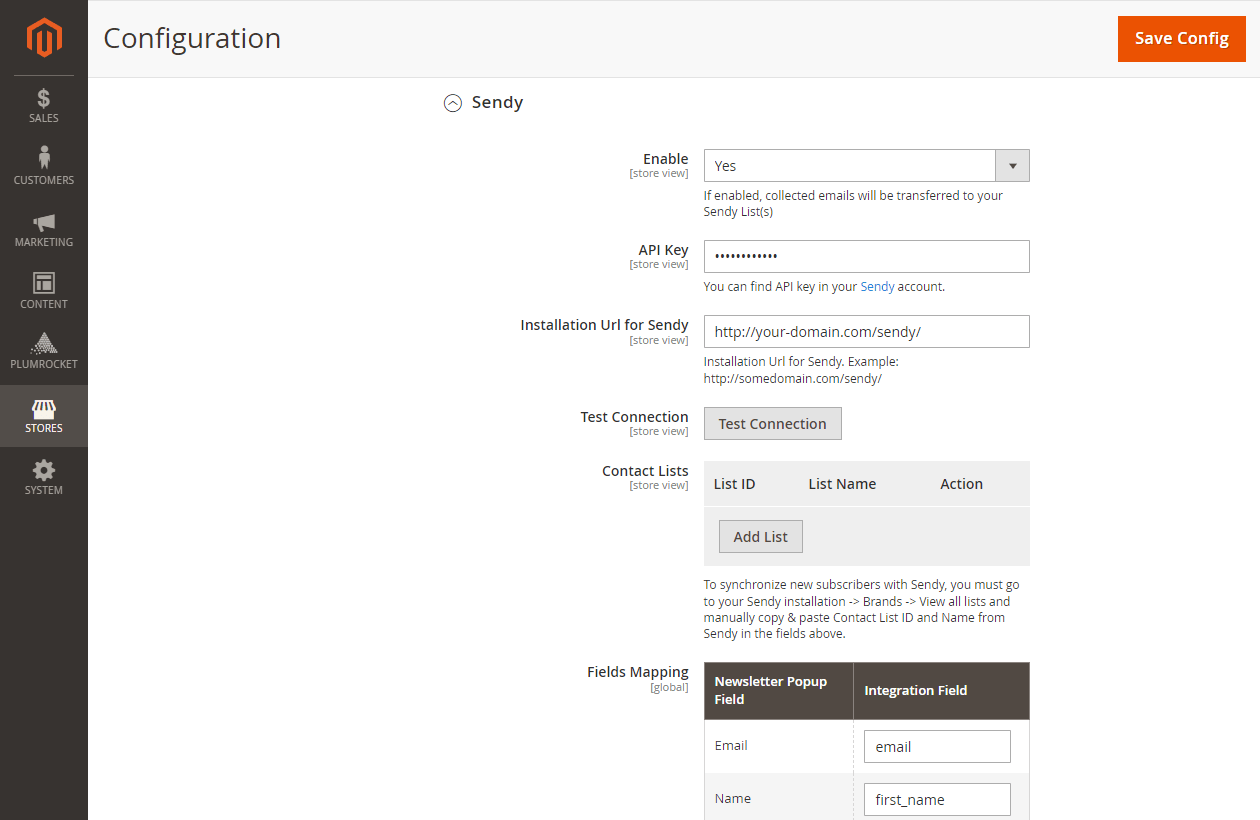Follow the Sendy account link
This screenshot has width=1260, height=820.
[877, 287]
